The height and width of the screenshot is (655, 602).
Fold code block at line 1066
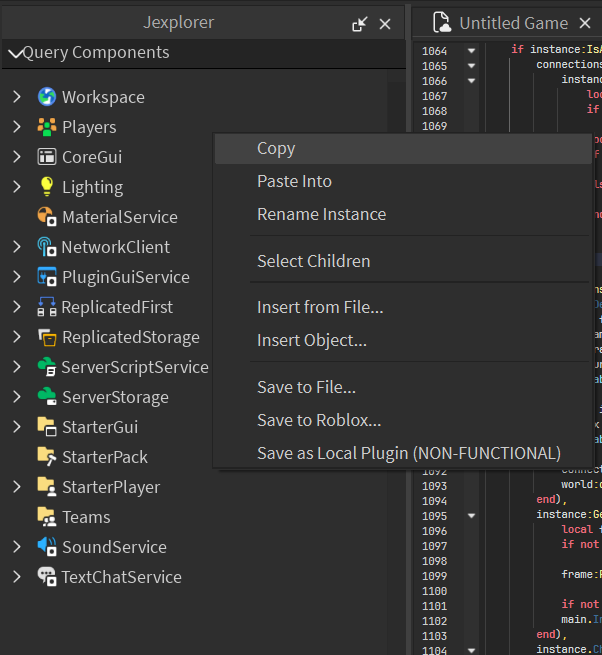point(471,81)
